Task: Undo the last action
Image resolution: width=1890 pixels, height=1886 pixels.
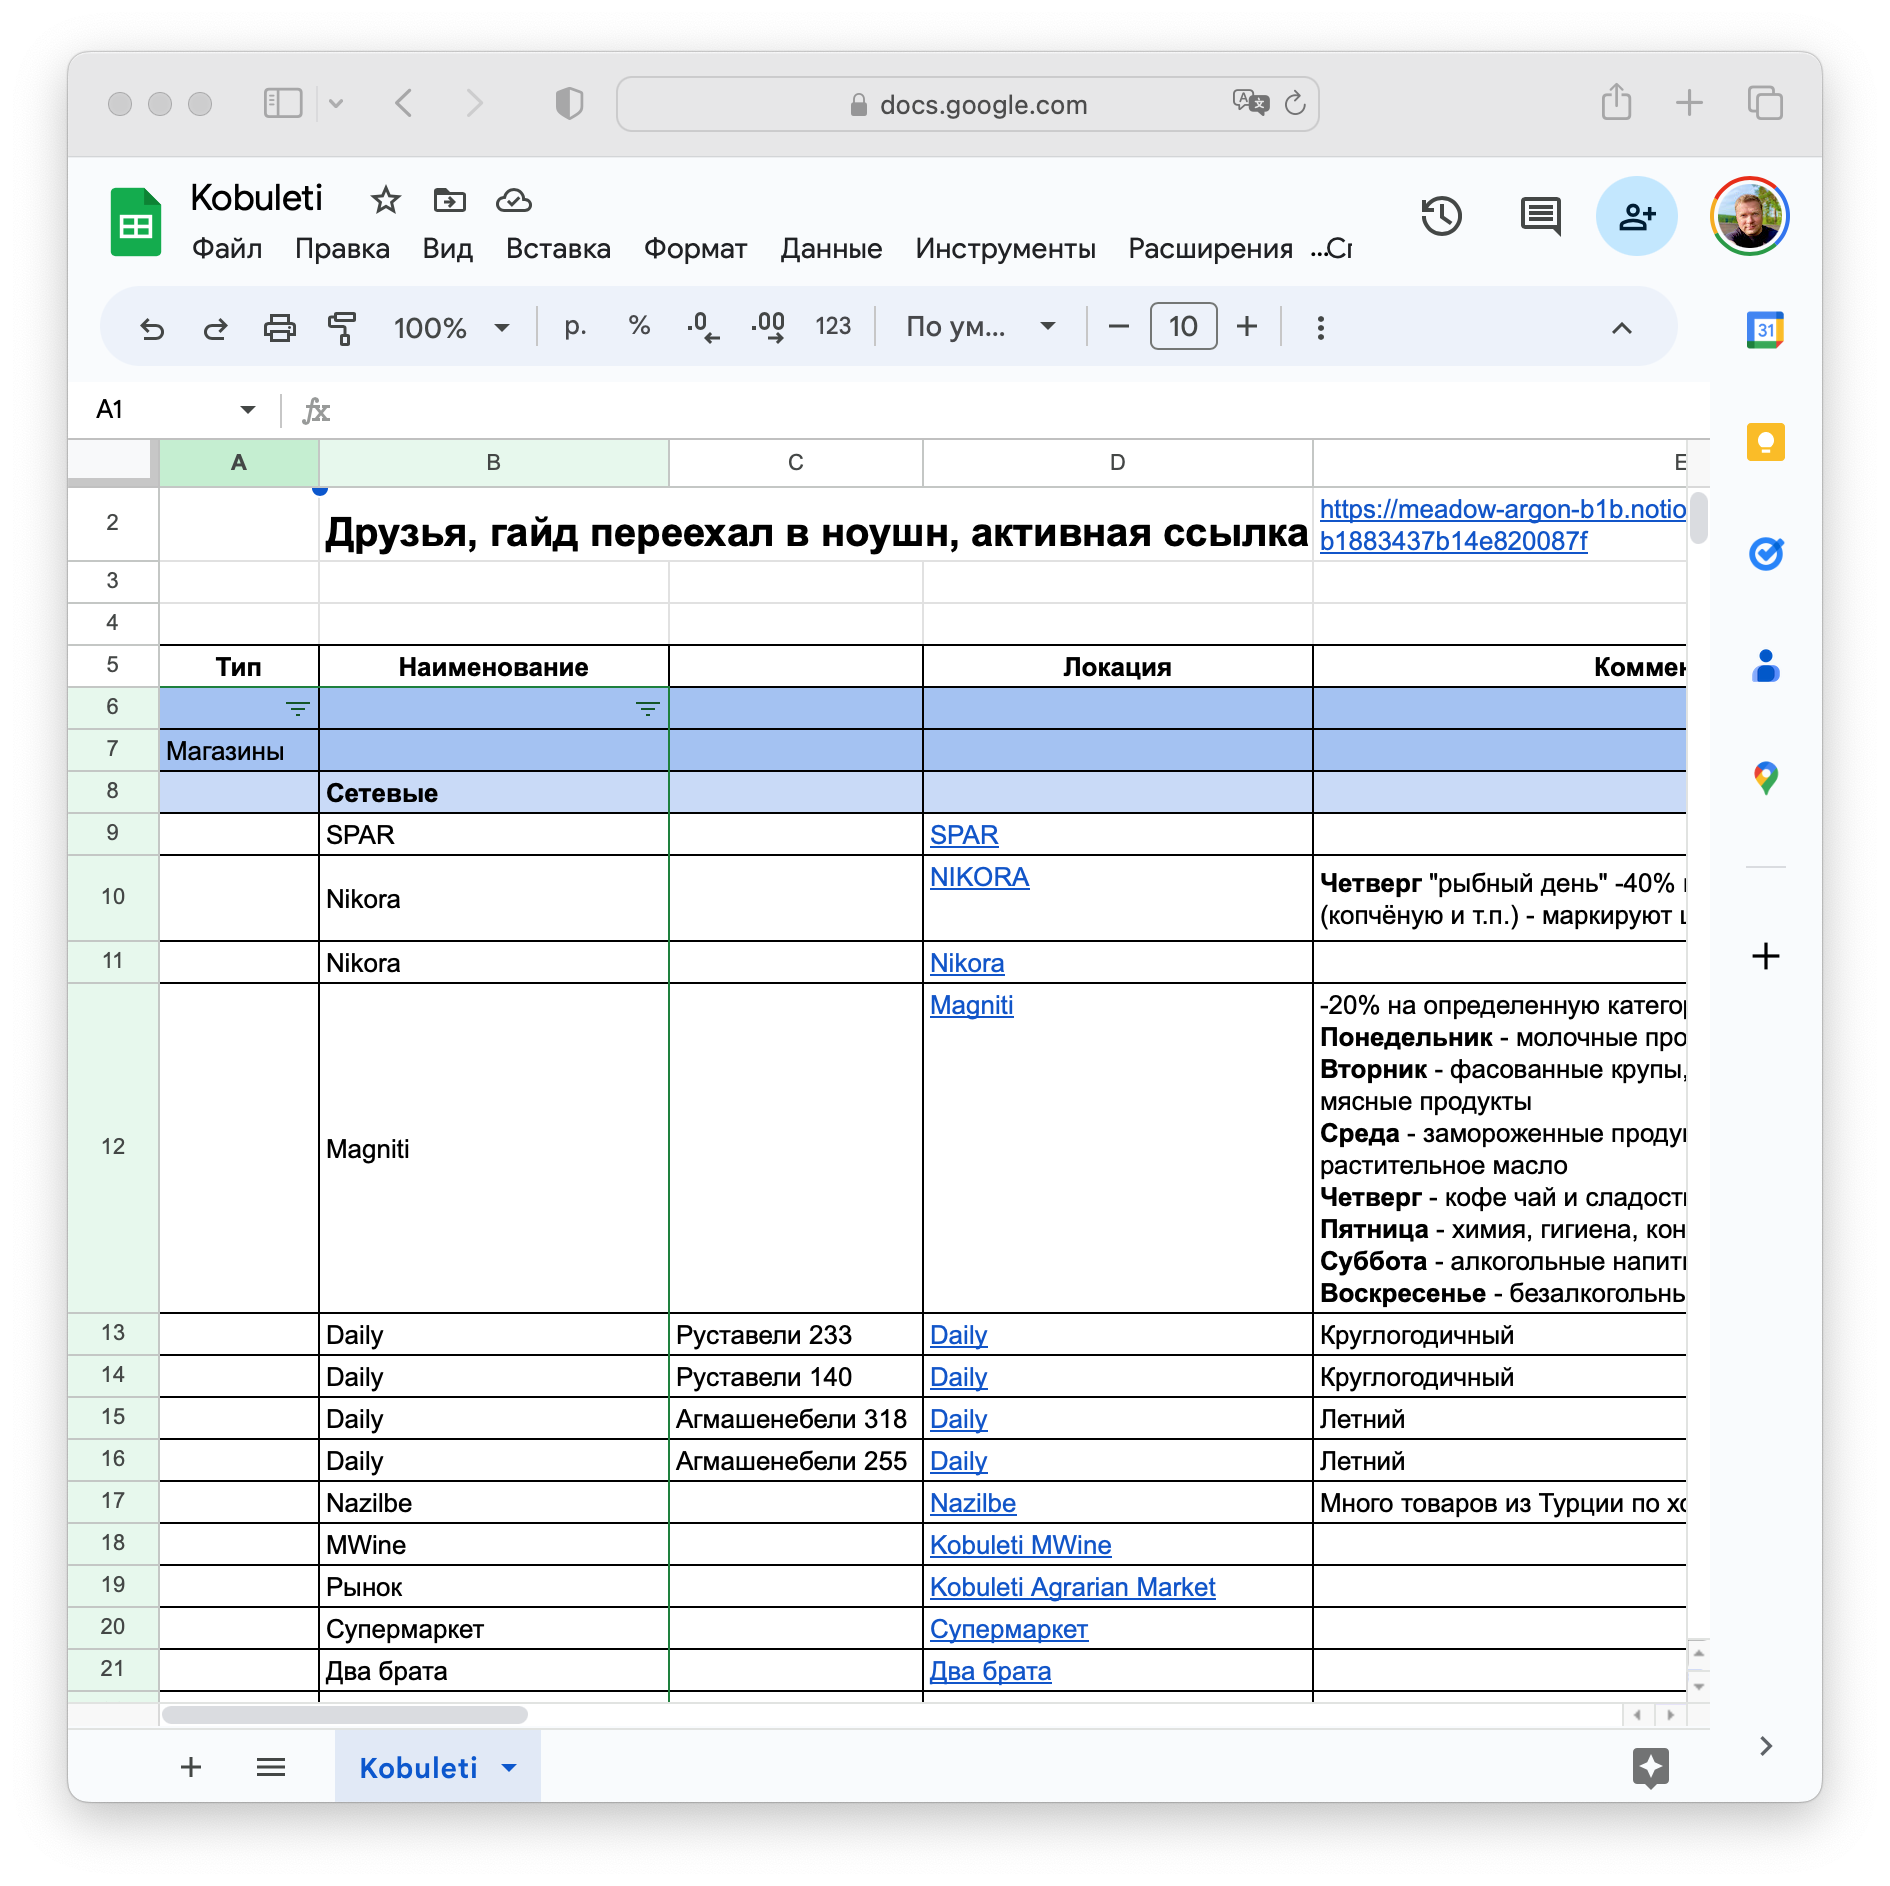Action: click(152, 327)
